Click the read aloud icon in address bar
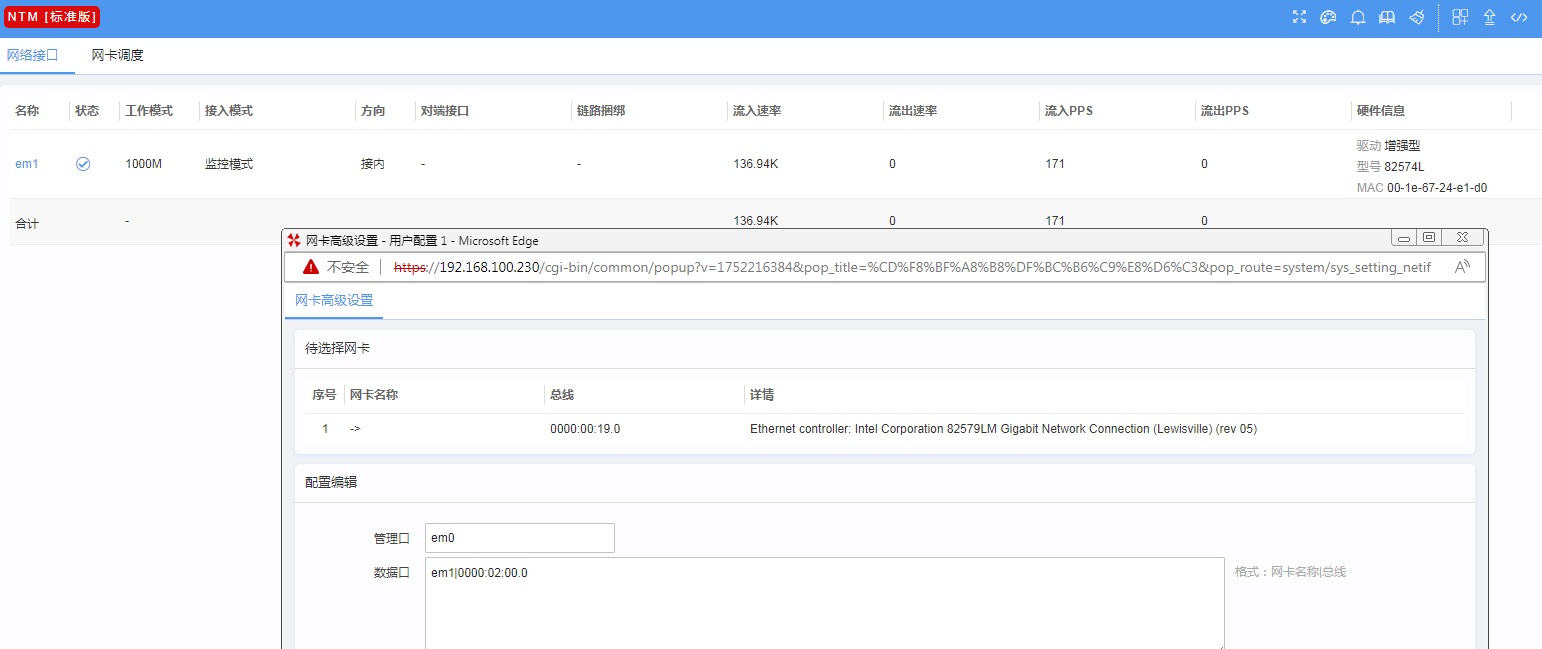The width and height of the screenshot is (1542, 649). tap(1461, 267)
